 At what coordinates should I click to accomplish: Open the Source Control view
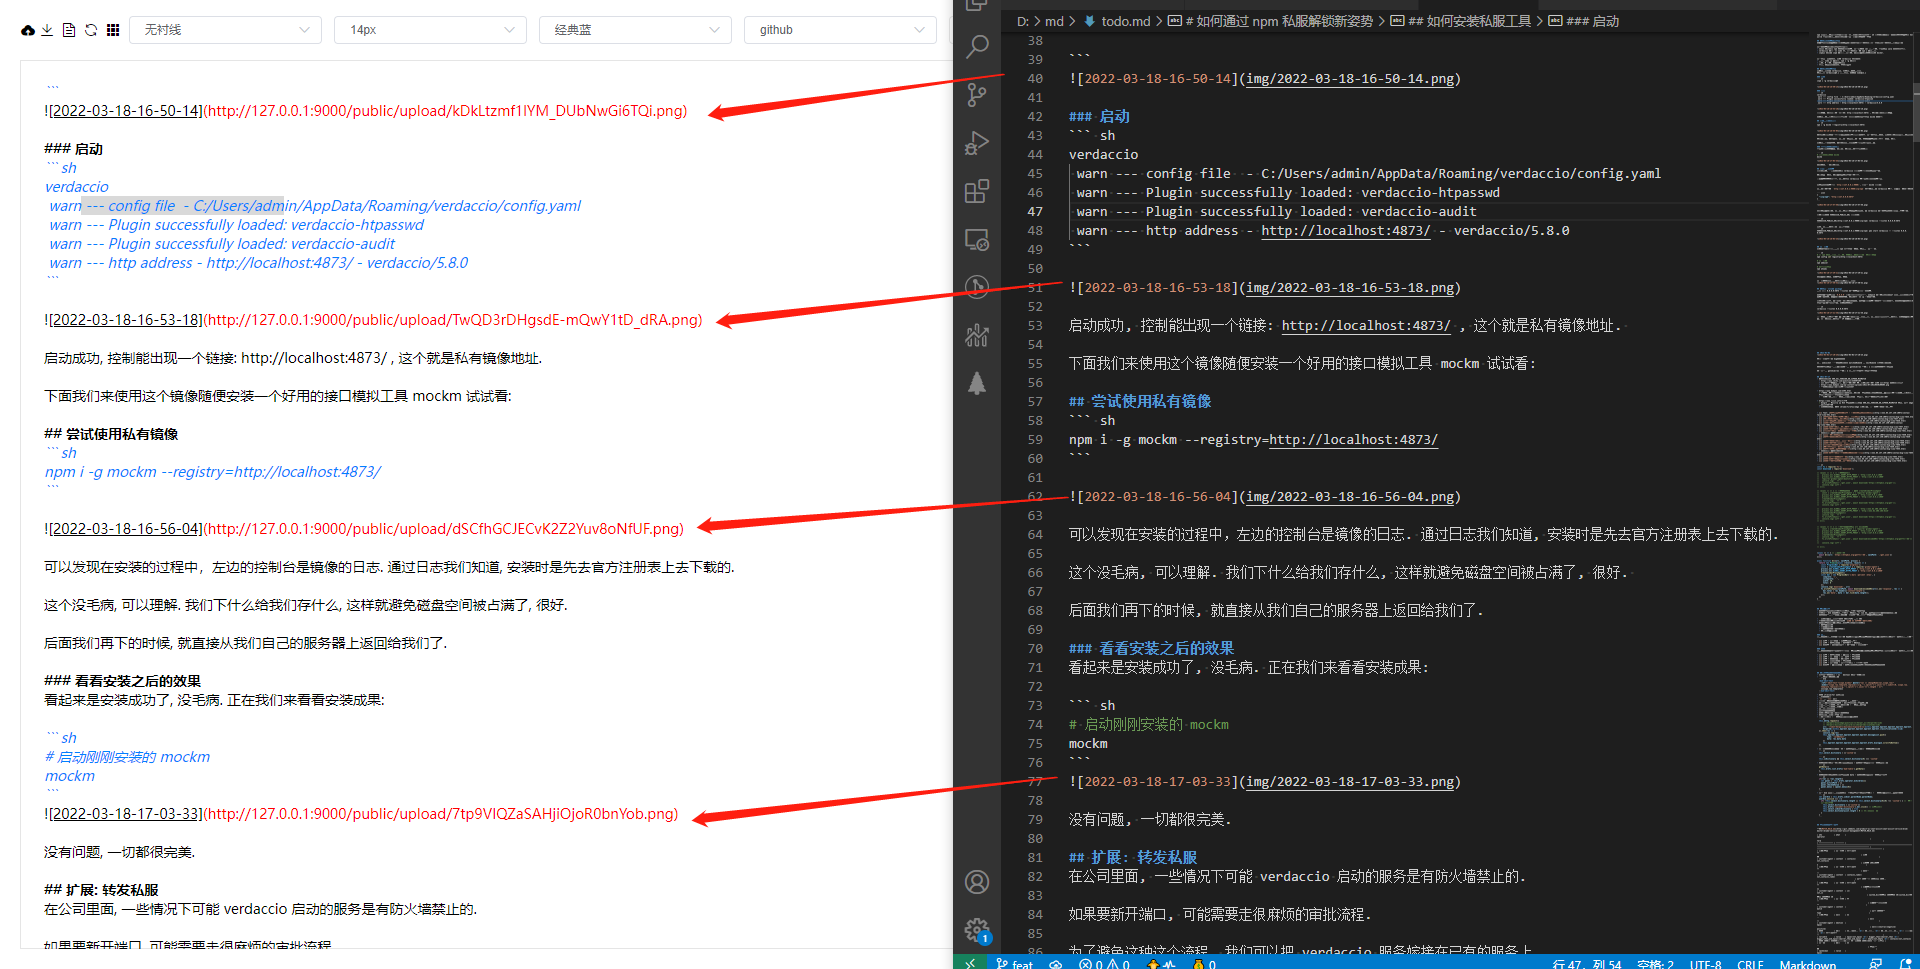click(x=977, y=95)
